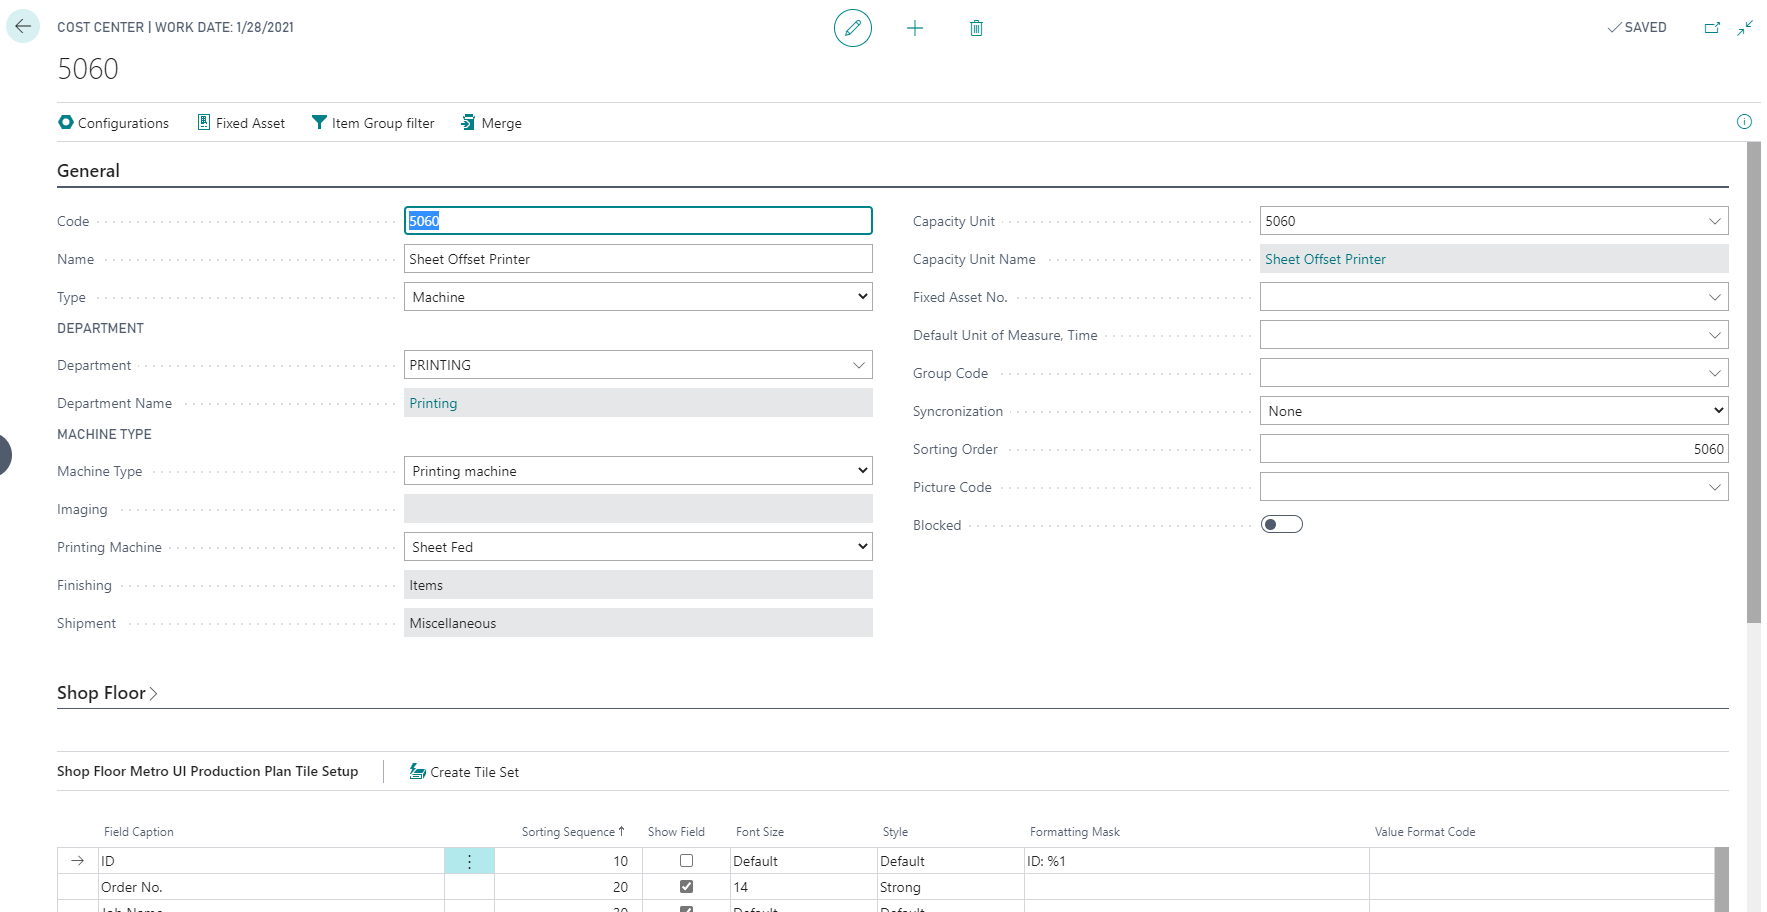Click Shop Floor Metro UI Production Plan Tile Setup
This screenshot has width=1767, height=912.
coord(207,771)
